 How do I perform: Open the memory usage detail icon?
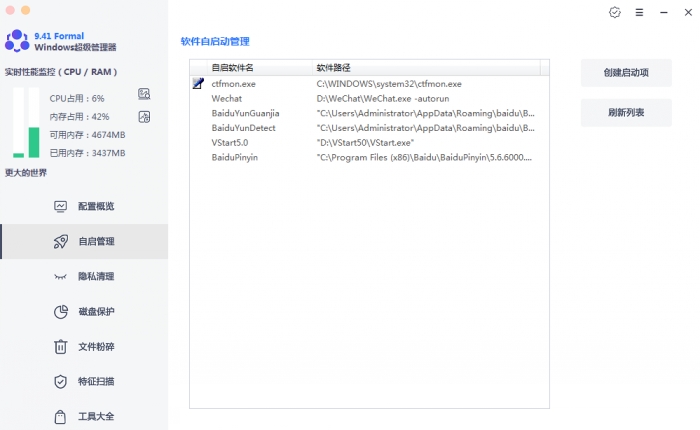[144, 117]
